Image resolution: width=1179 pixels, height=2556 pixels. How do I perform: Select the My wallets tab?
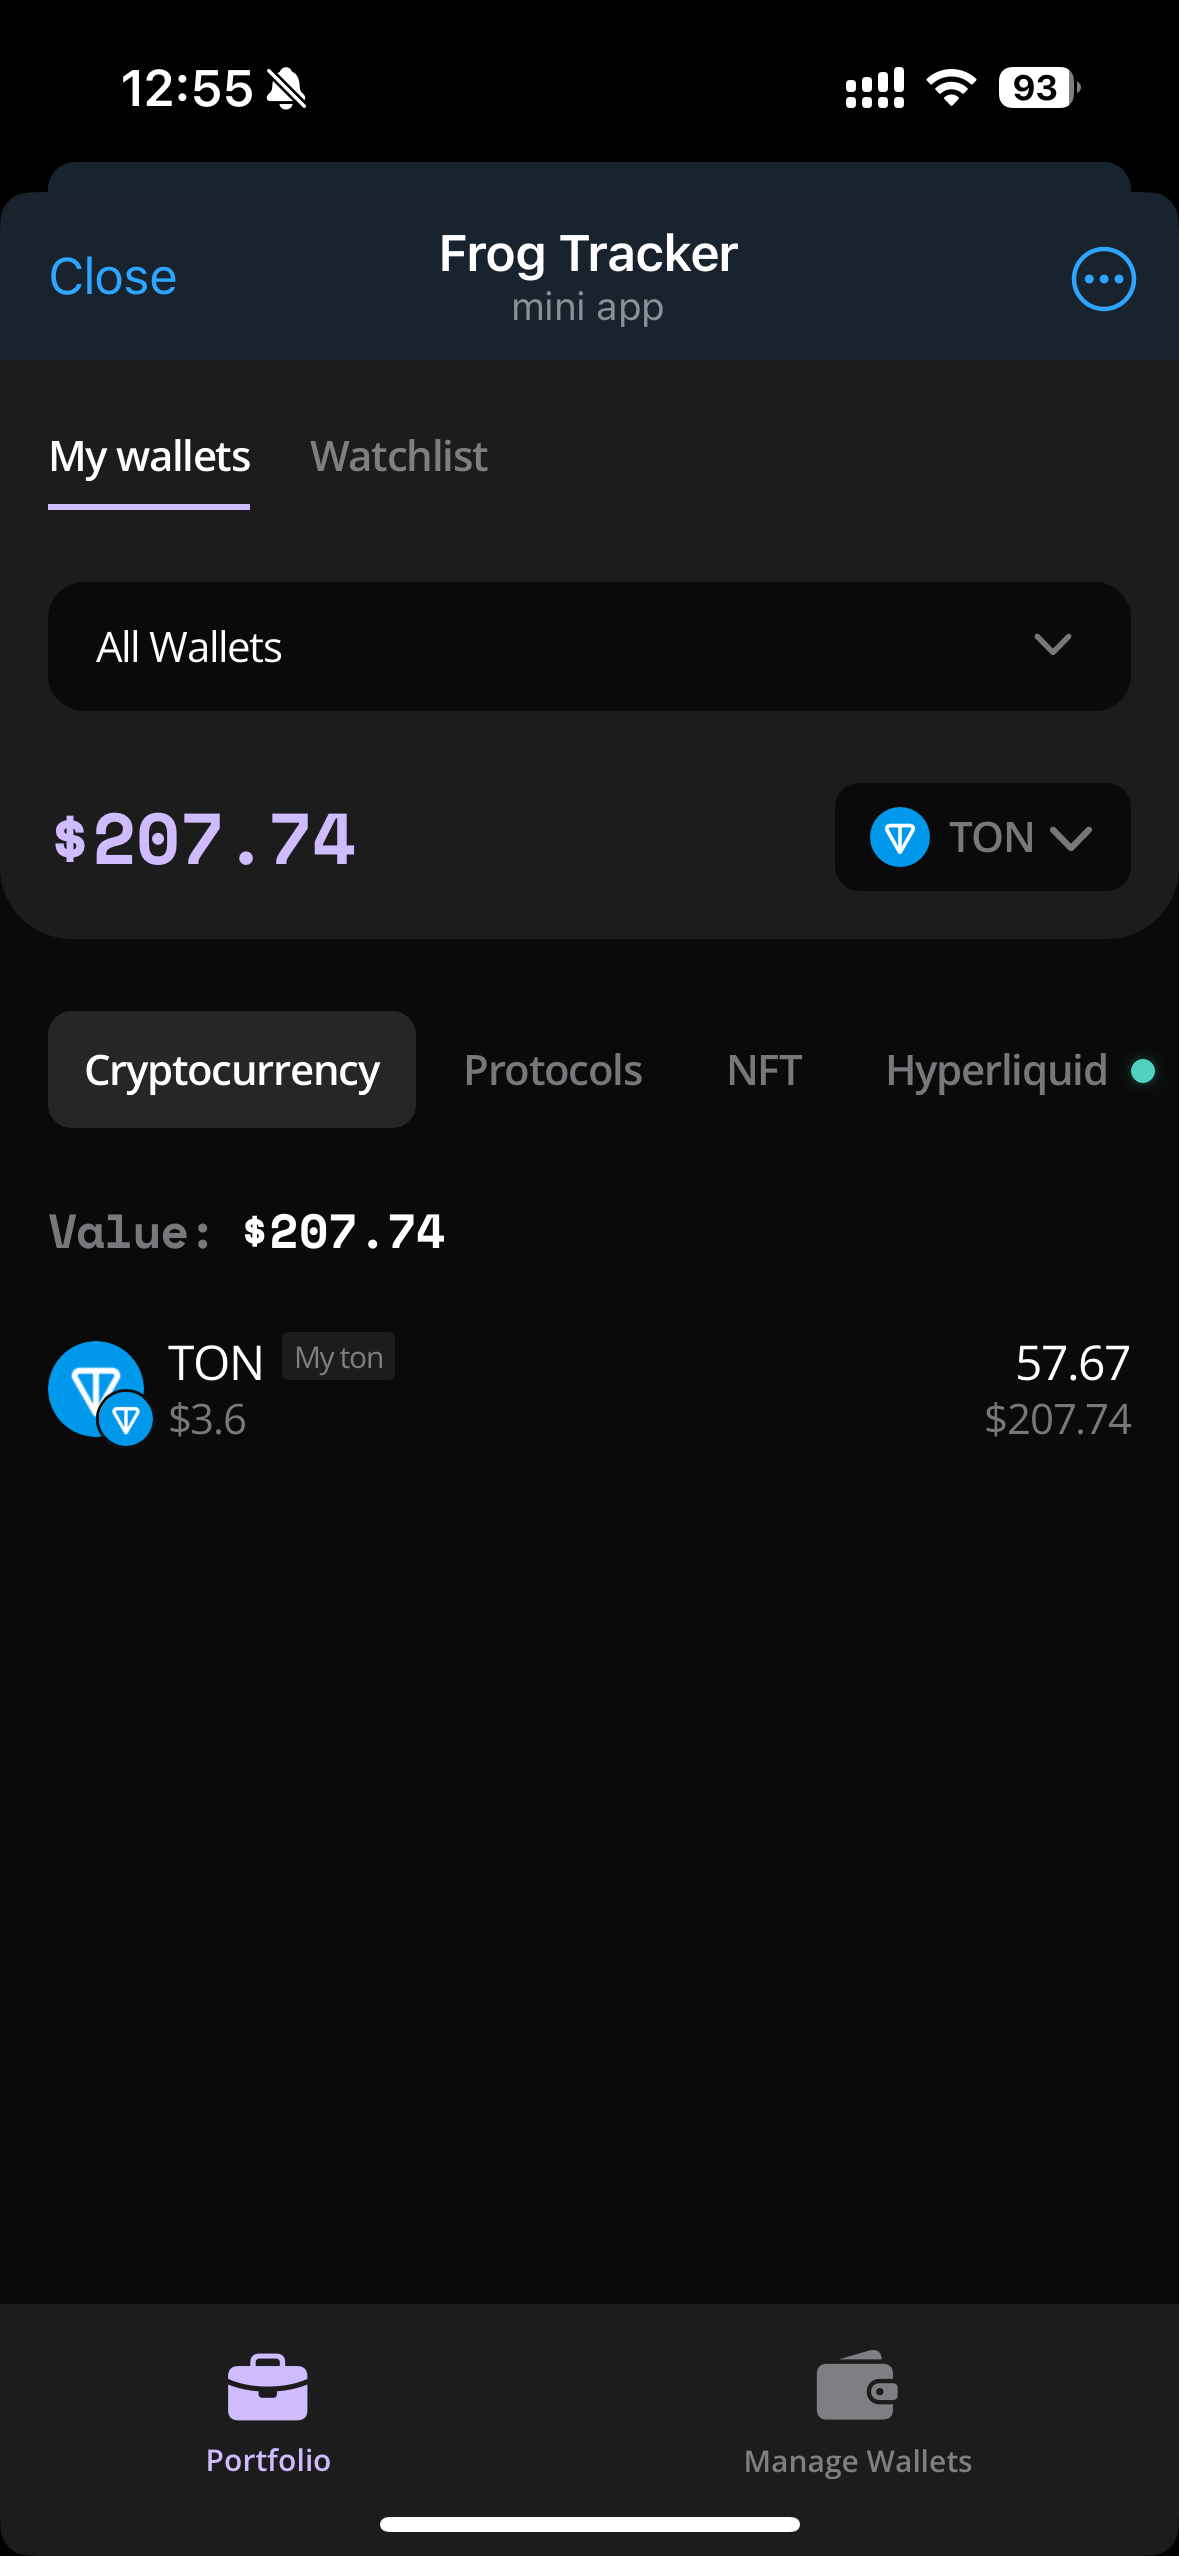(x=150, y=457)
